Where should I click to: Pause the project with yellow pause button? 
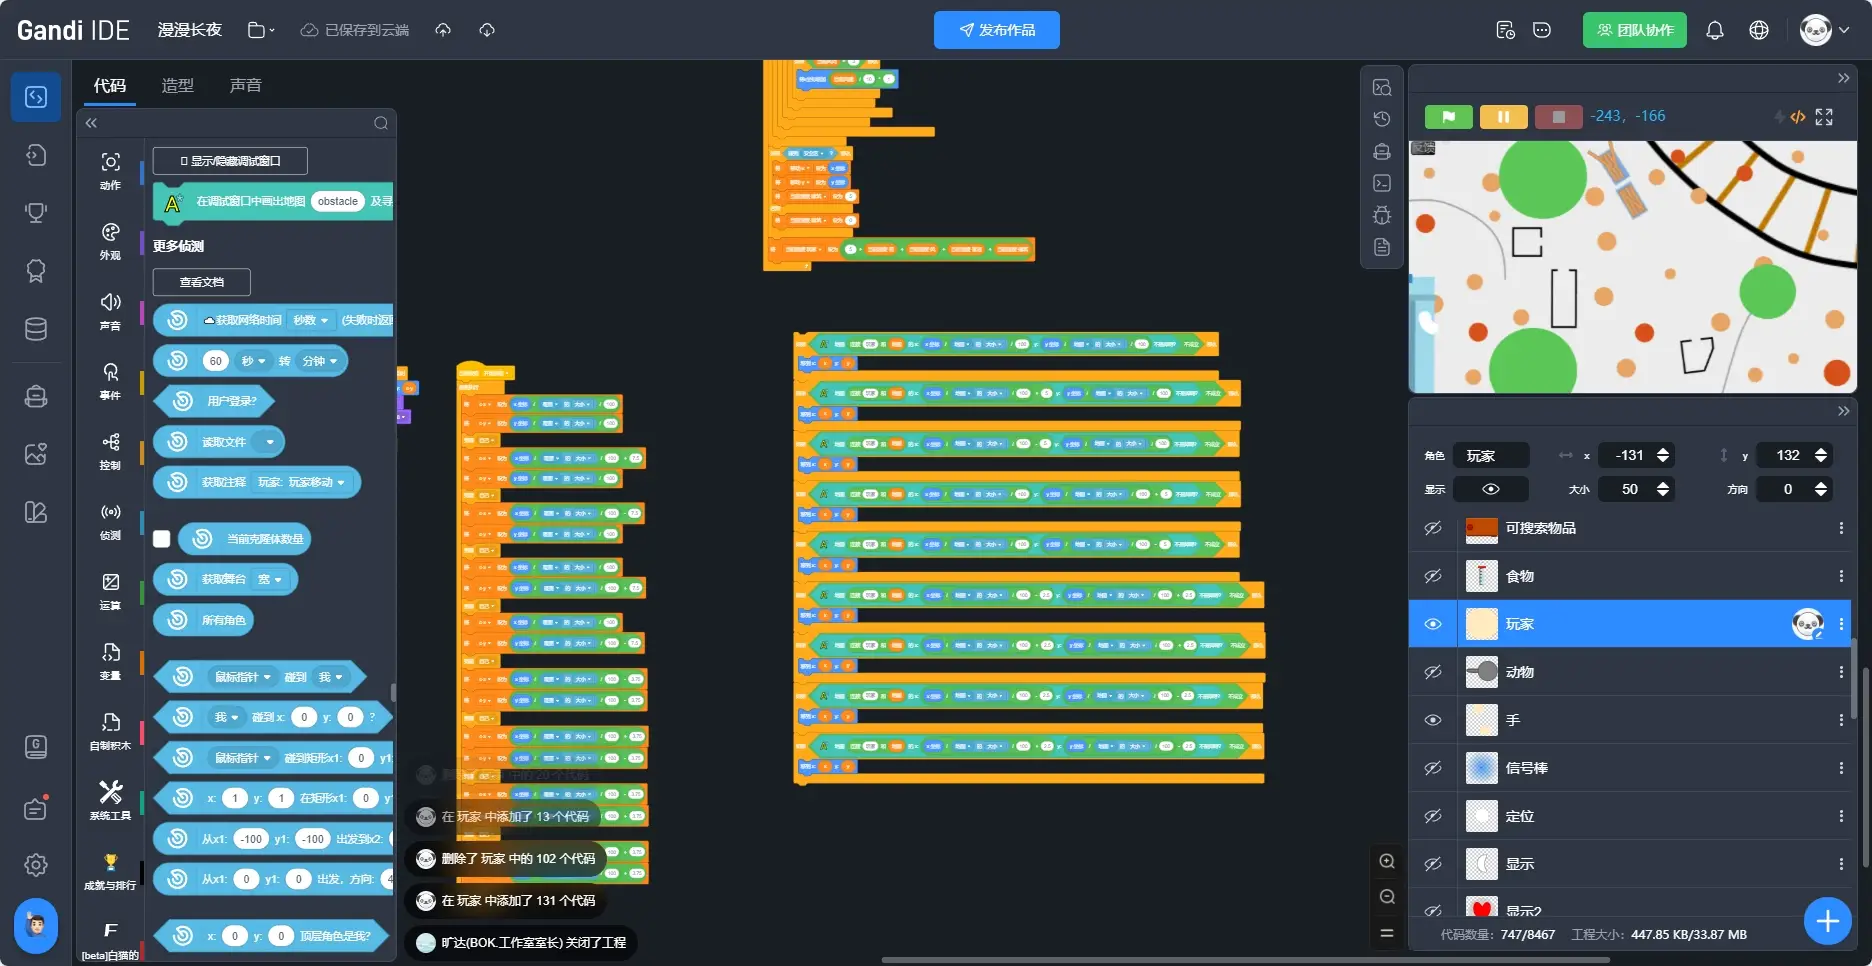point(1503,117)
